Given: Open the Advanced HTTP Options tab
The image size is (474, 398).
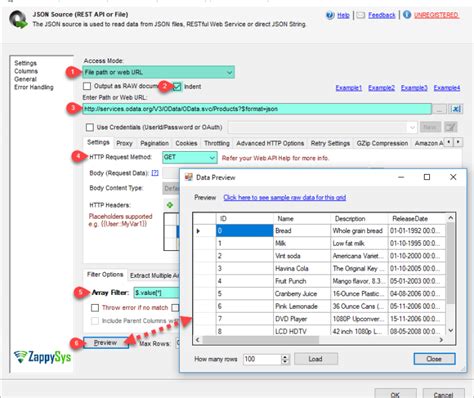Looking at the screenshot, I should pyautogui.click(x=270, y=143).
